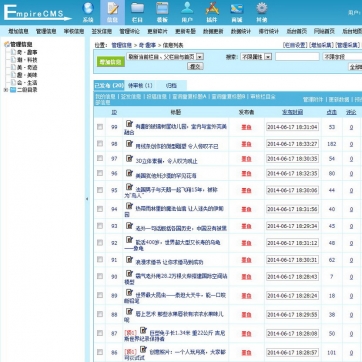Tick the checkbox for article ID 93

[x=100, y=226]
